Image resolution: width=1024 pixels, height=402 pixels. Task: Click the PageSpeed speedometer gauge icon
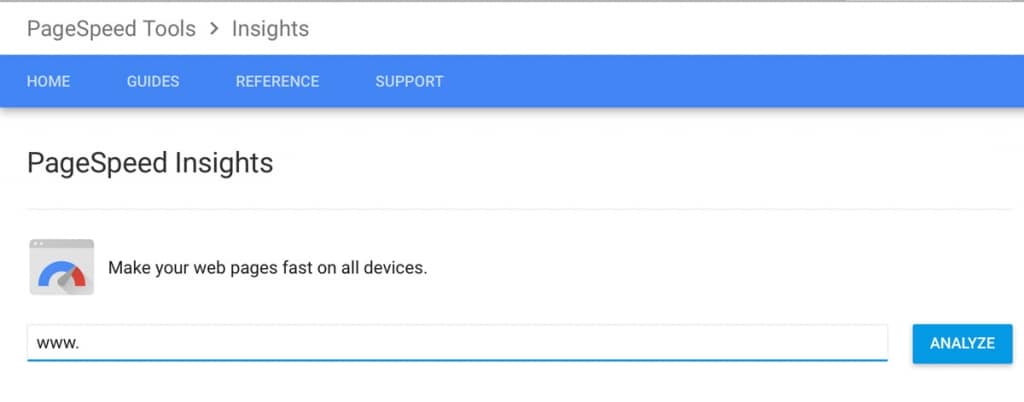click(61, 267)
